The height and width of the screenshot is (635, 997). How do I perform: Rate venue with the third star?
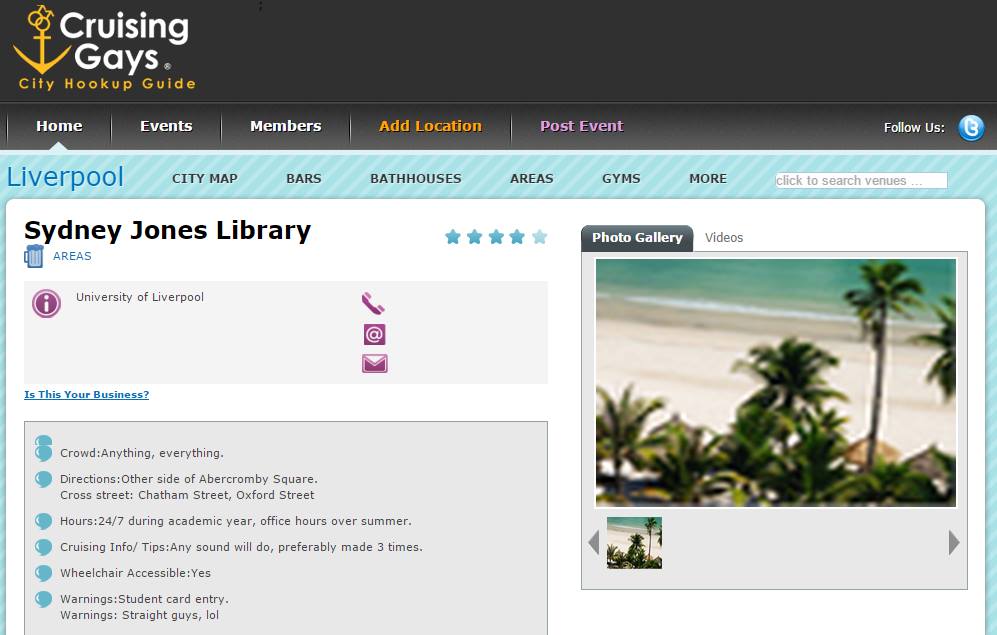point(496,237)
